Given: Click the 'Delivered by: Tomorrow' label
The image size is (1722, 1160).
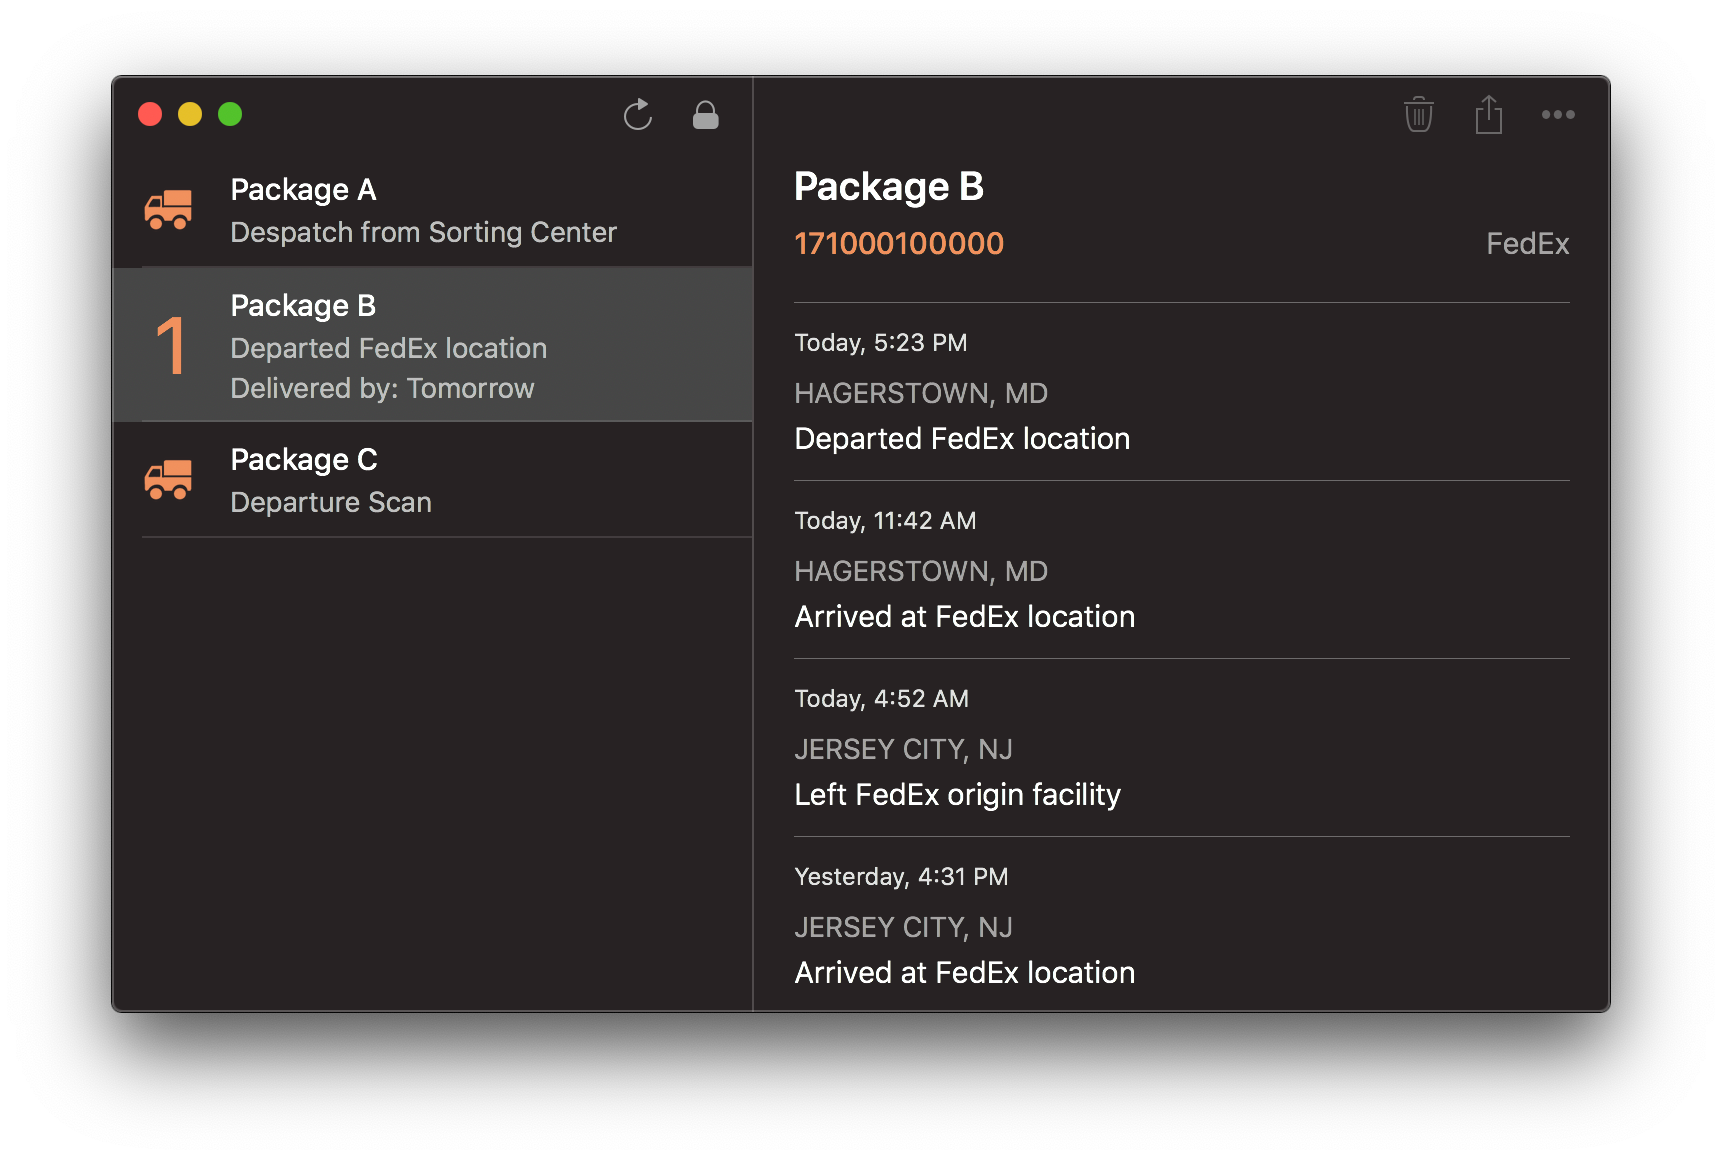Looking at the screenshot, I should (x=382, y=388).
